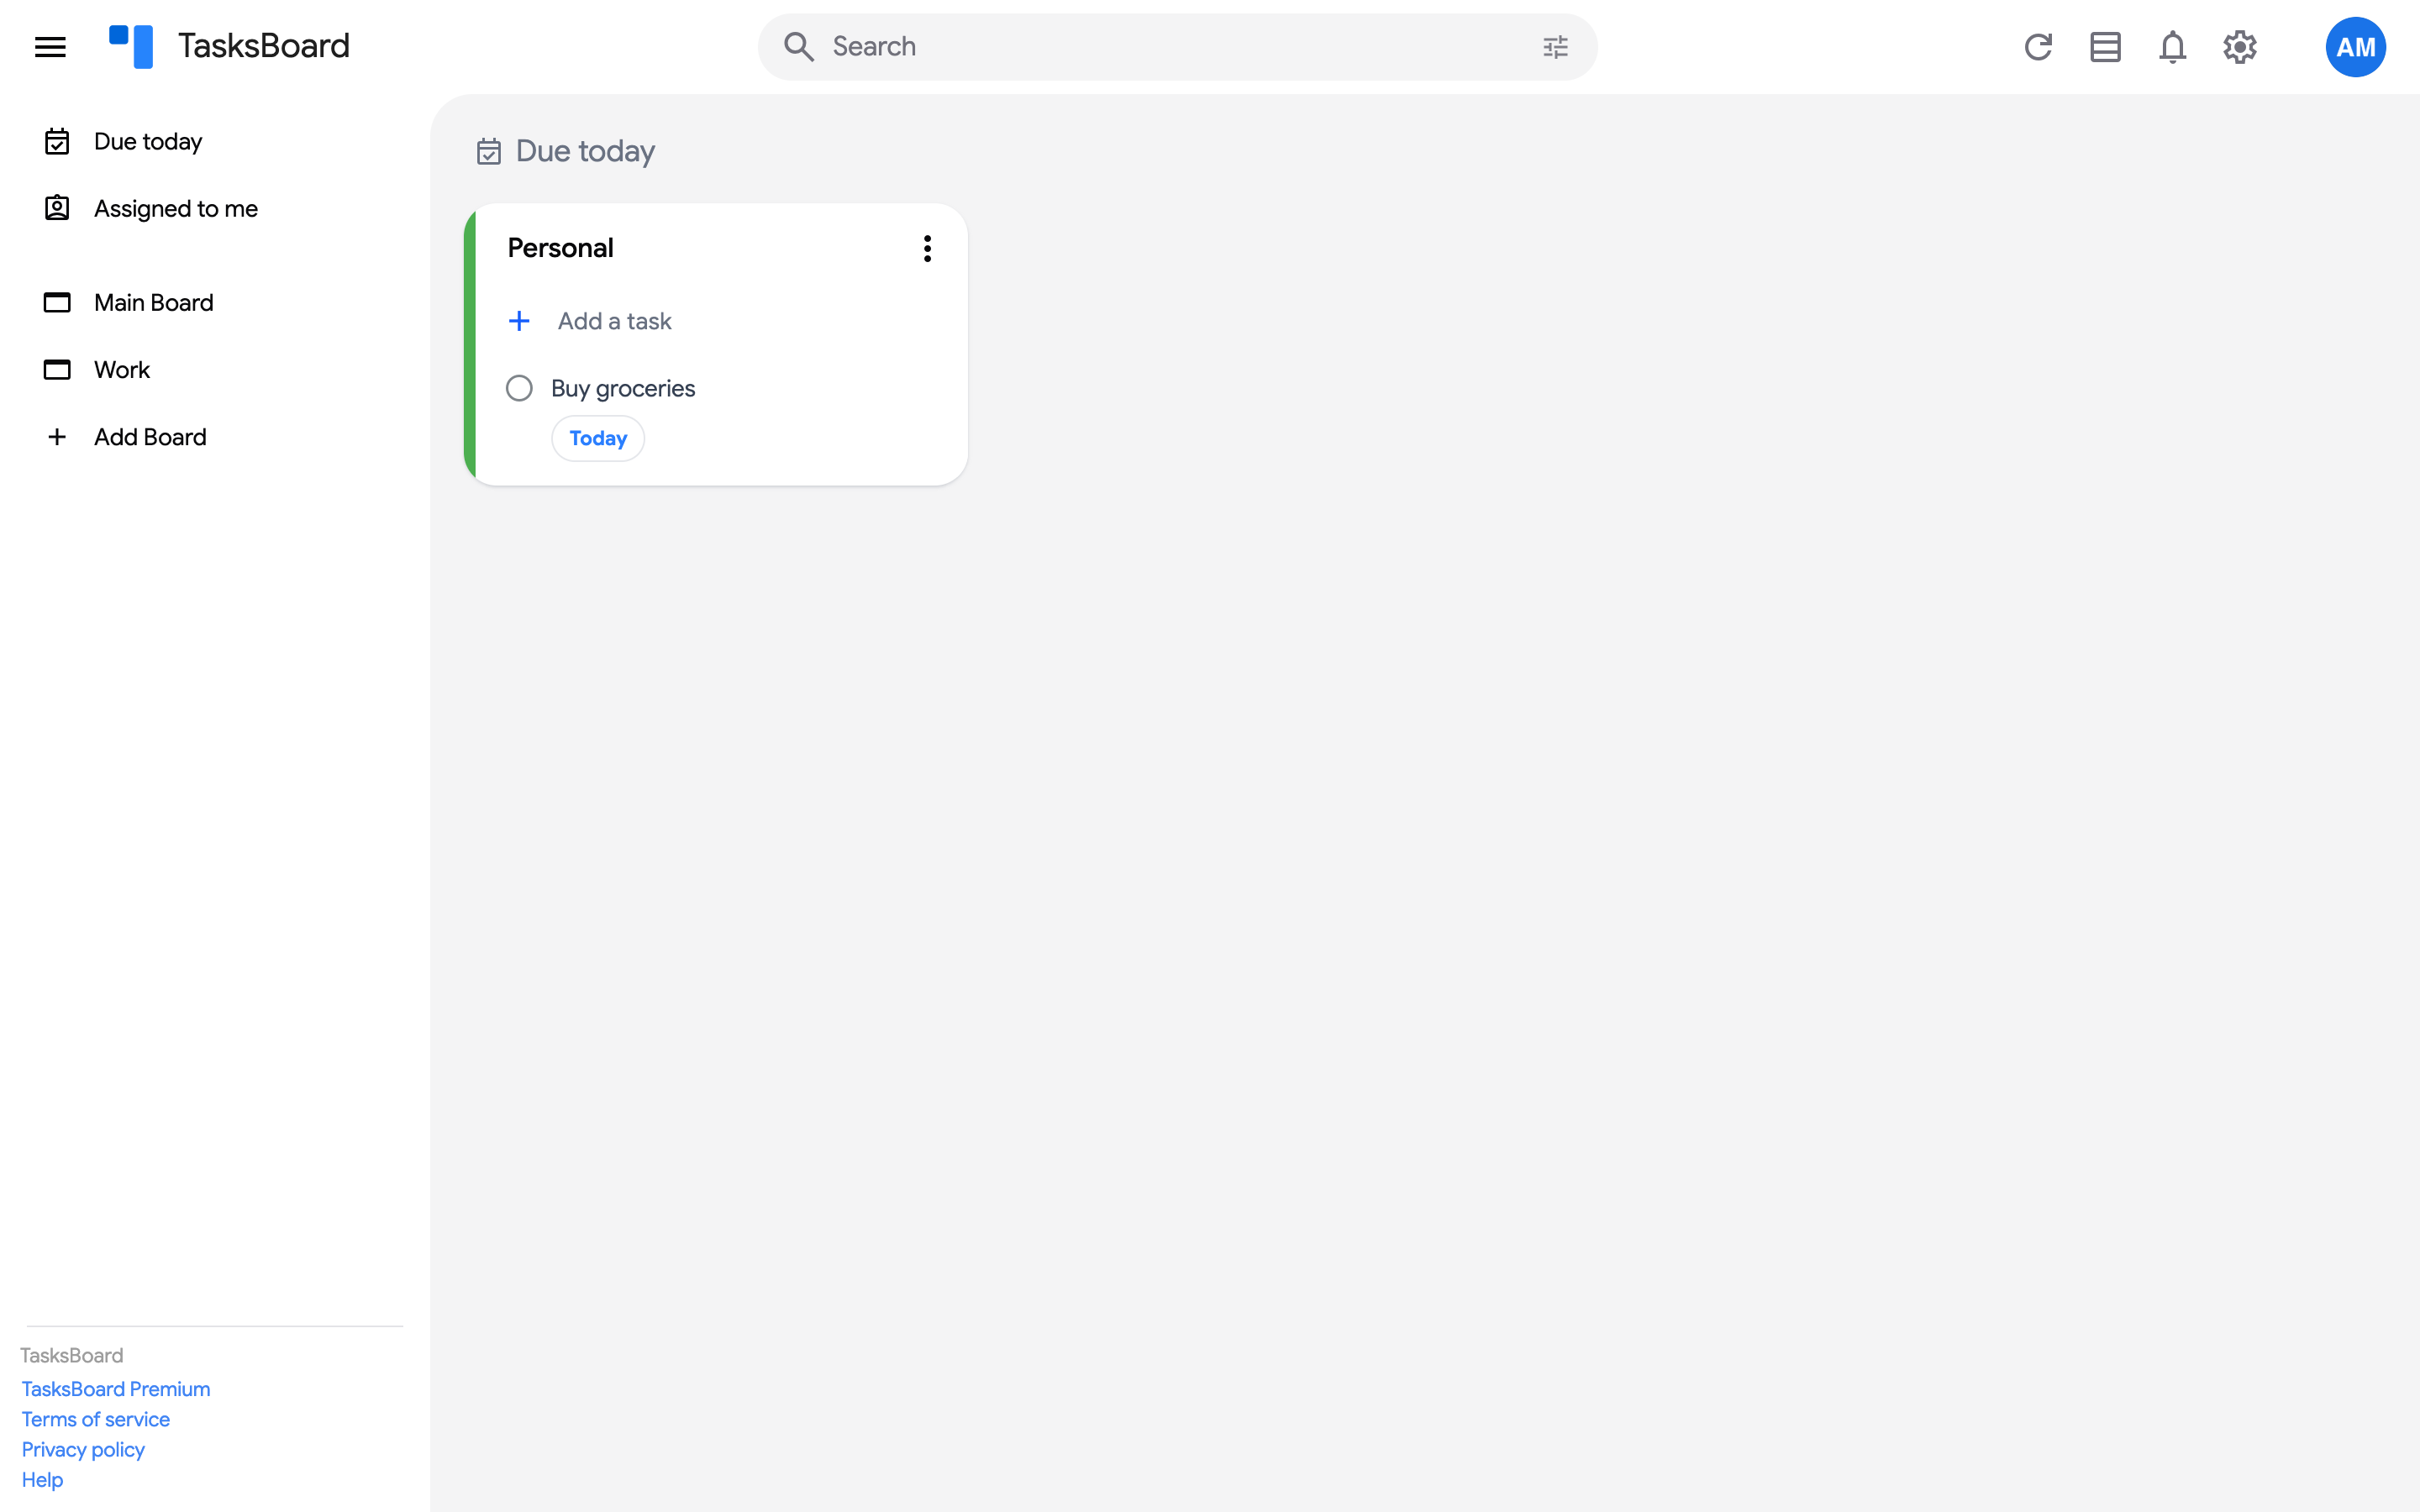The height and width of the screenshot is (1512, 2420).
Task: Click the plus icon beside Add Board
Action: (x=57, y=437)
